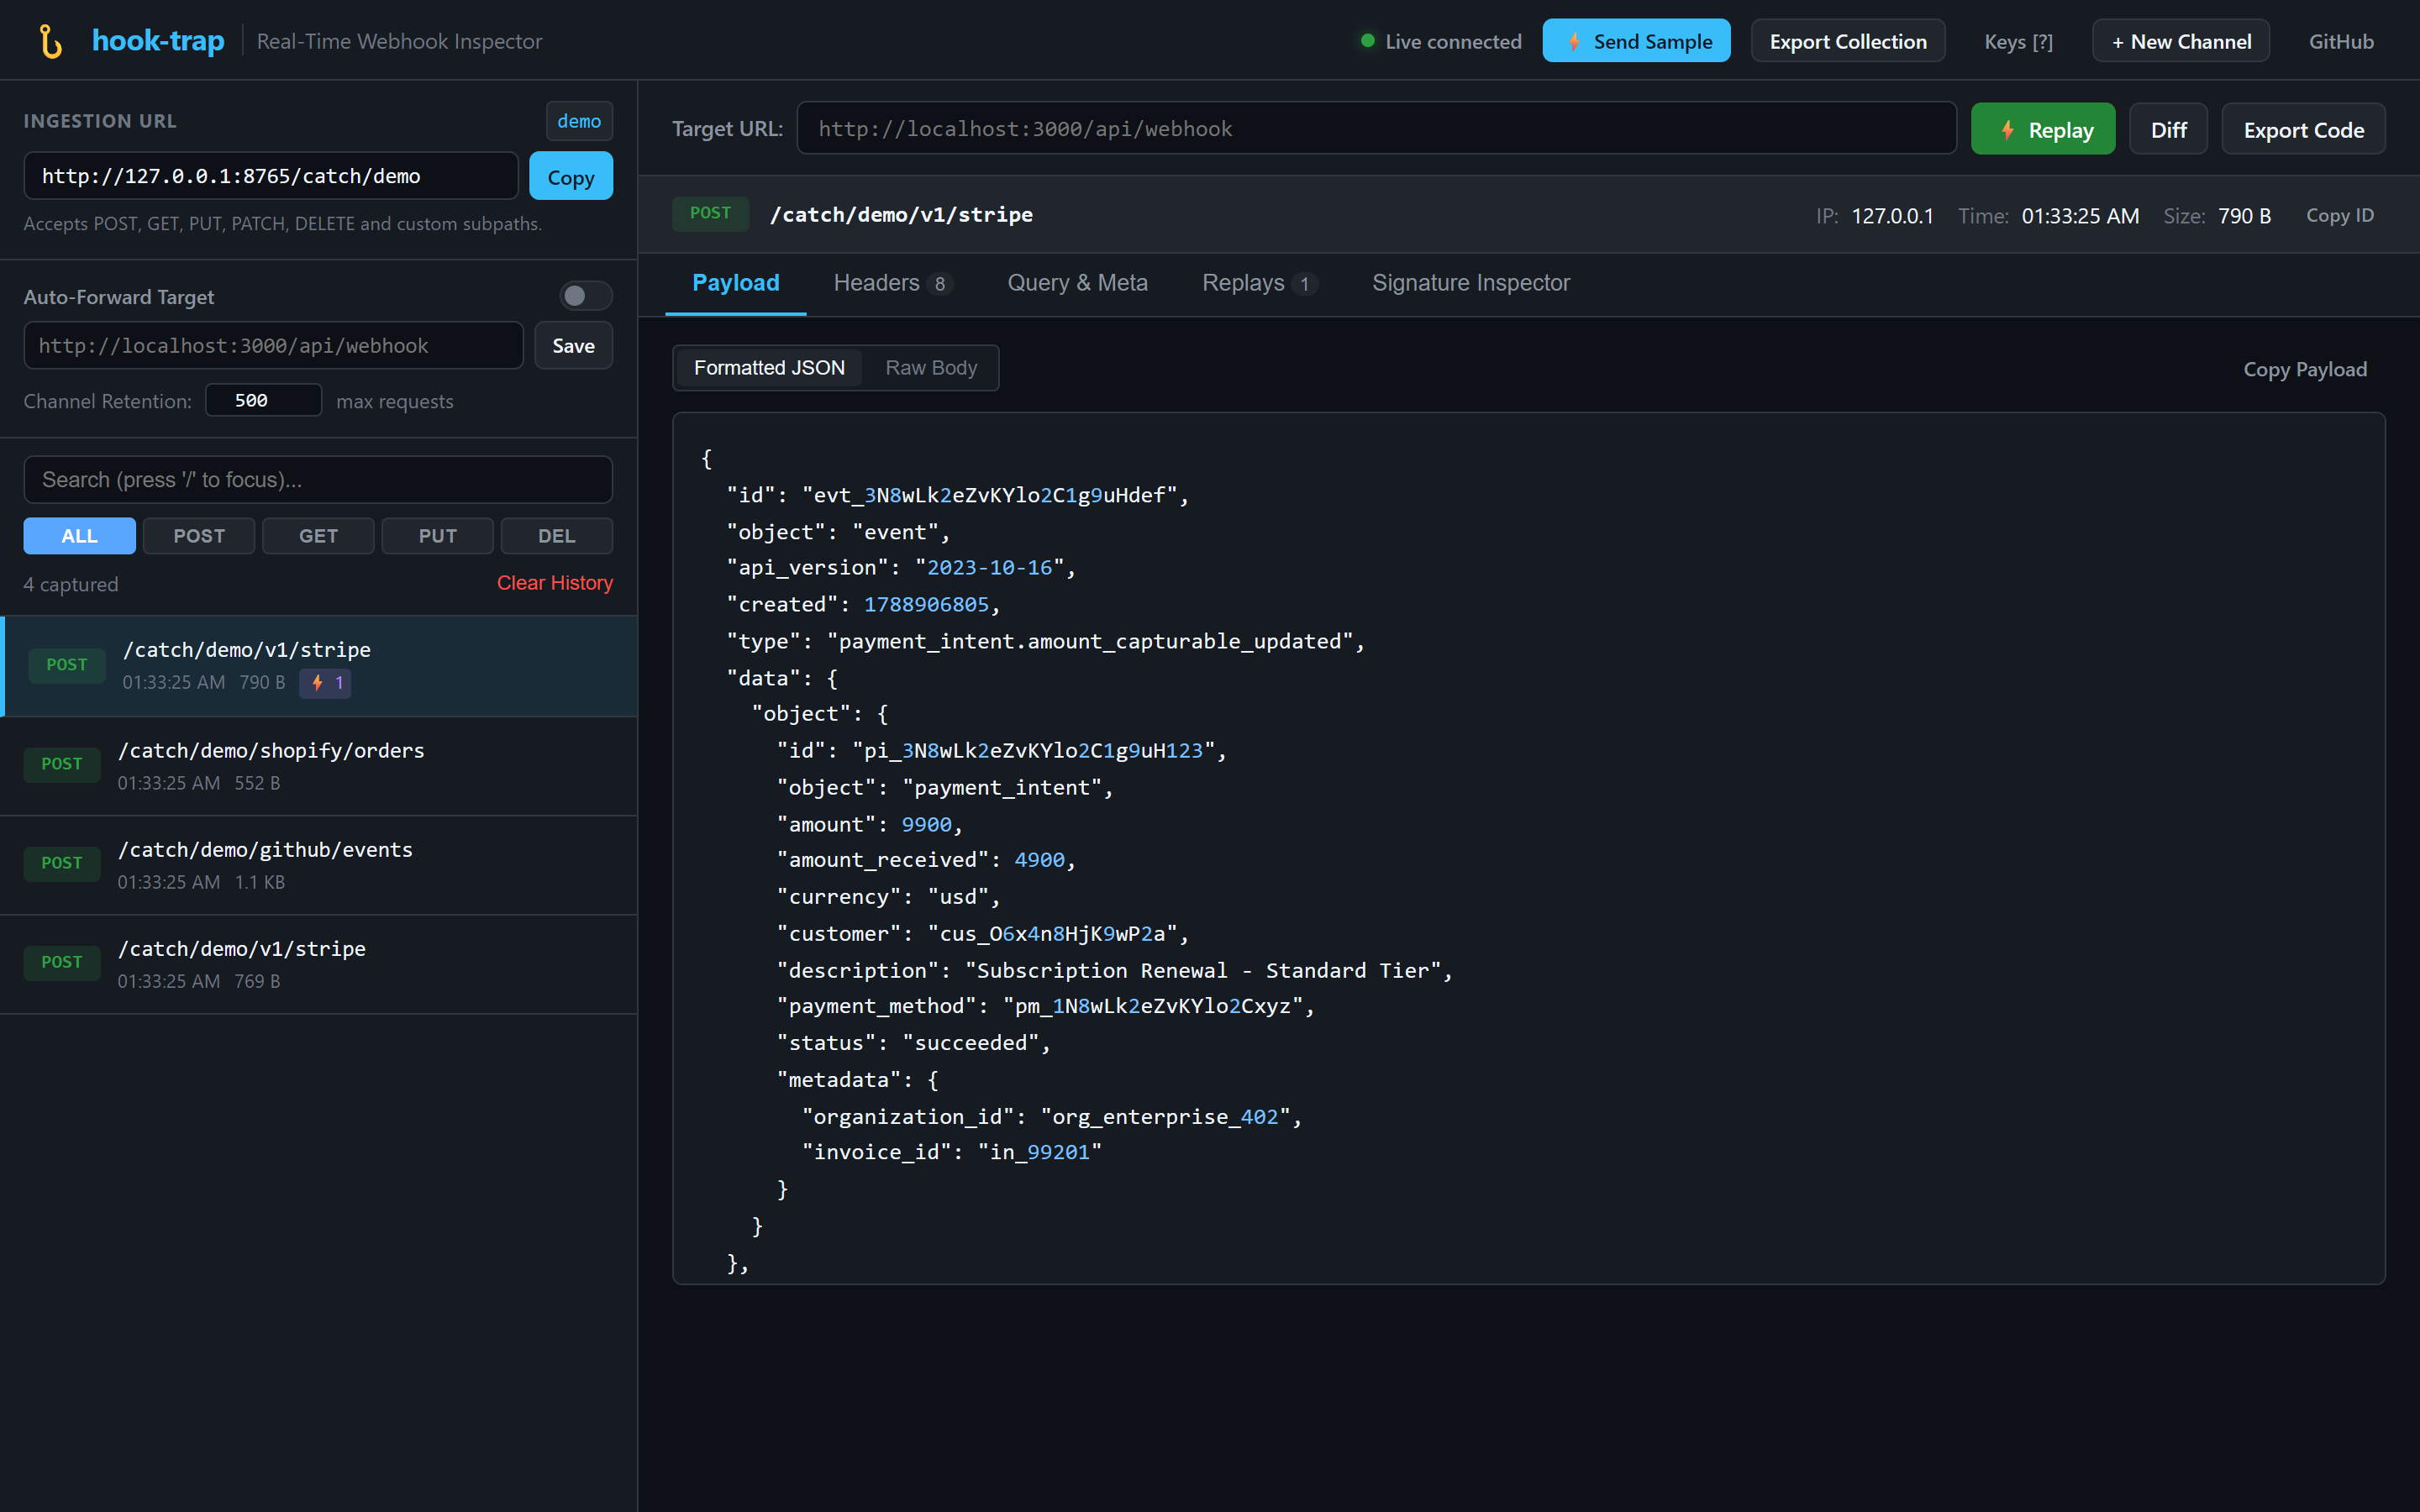Click the ingestion URL text field
Viewport: 2420px width, 1512px height.
coord(271,176)
